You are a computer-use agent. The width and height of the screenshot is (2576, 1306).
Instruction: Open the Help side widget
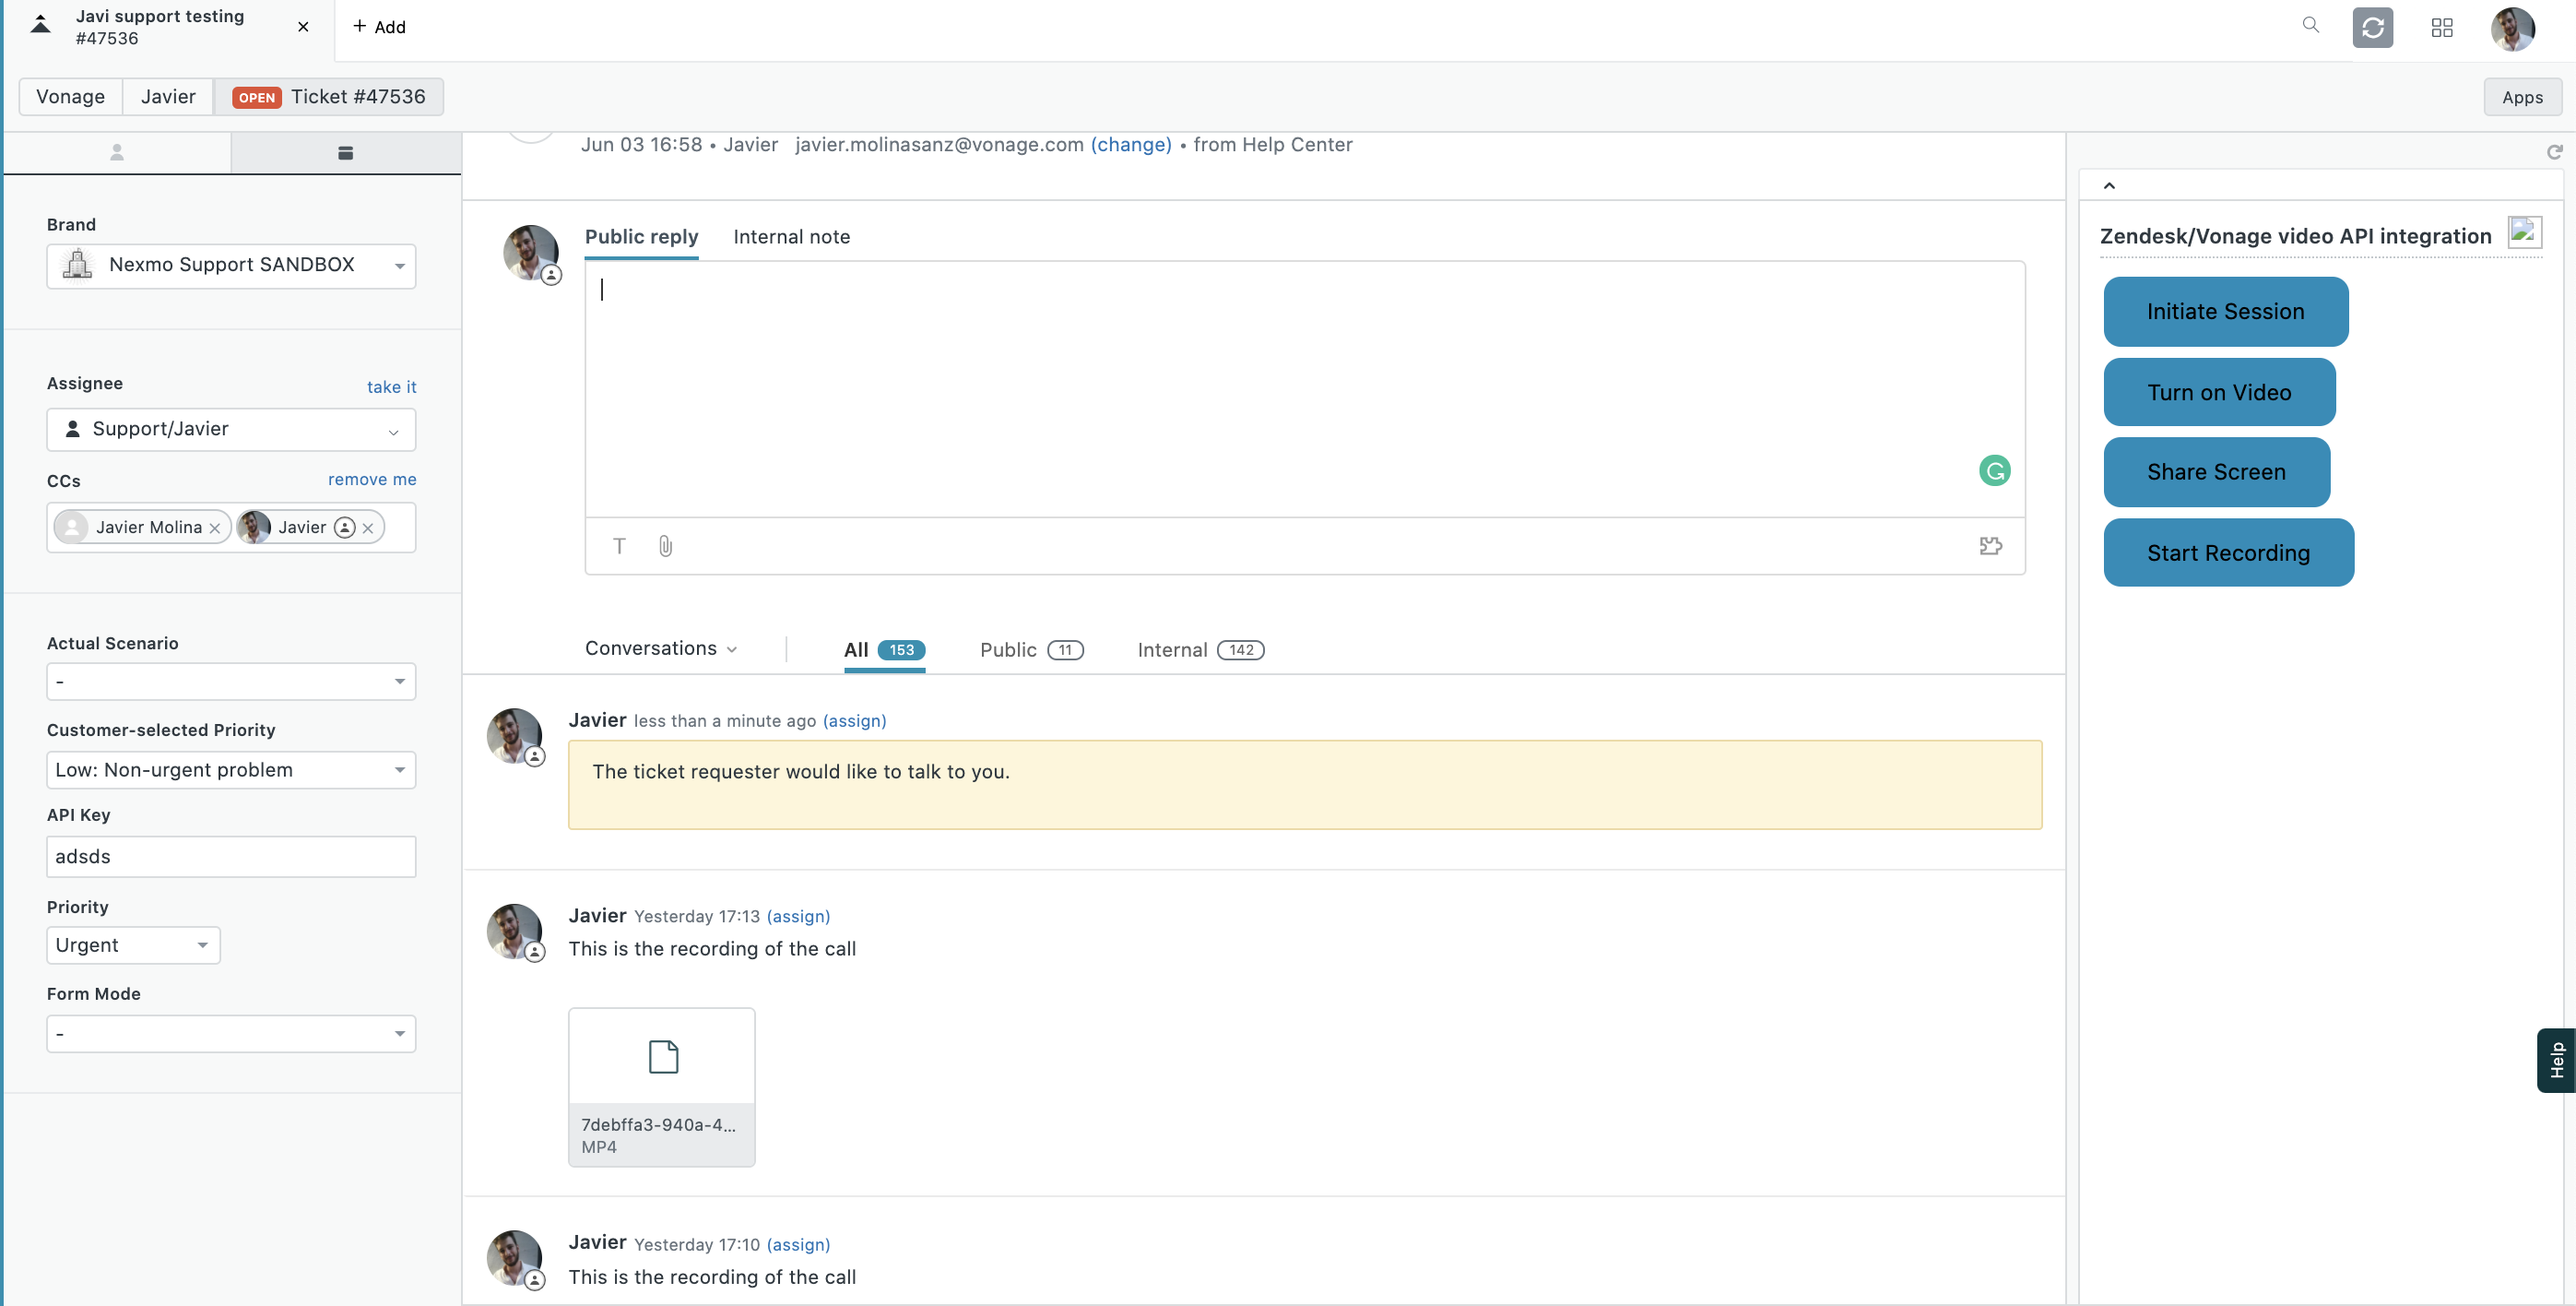pyautogui.click(x=2556, y=1060)
